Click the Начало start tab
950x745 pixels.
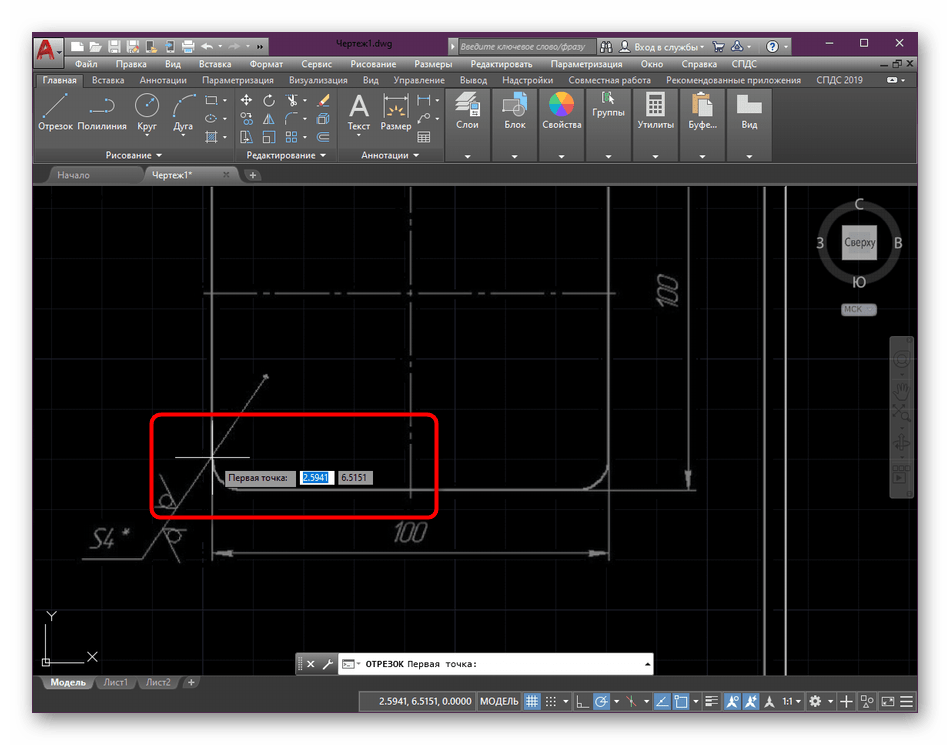point(73,175)
